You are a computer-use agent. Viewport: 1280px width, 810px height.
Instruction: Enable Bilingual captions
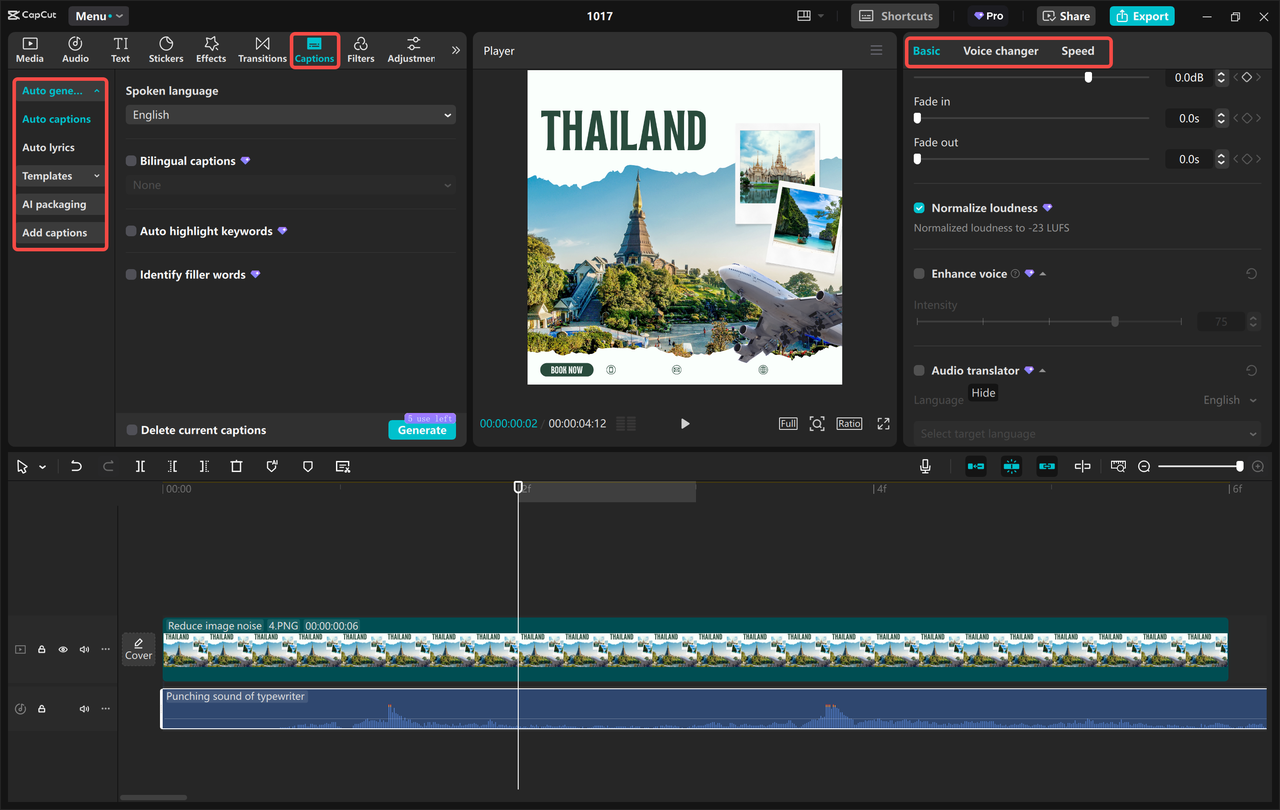(x=130, y=160)
